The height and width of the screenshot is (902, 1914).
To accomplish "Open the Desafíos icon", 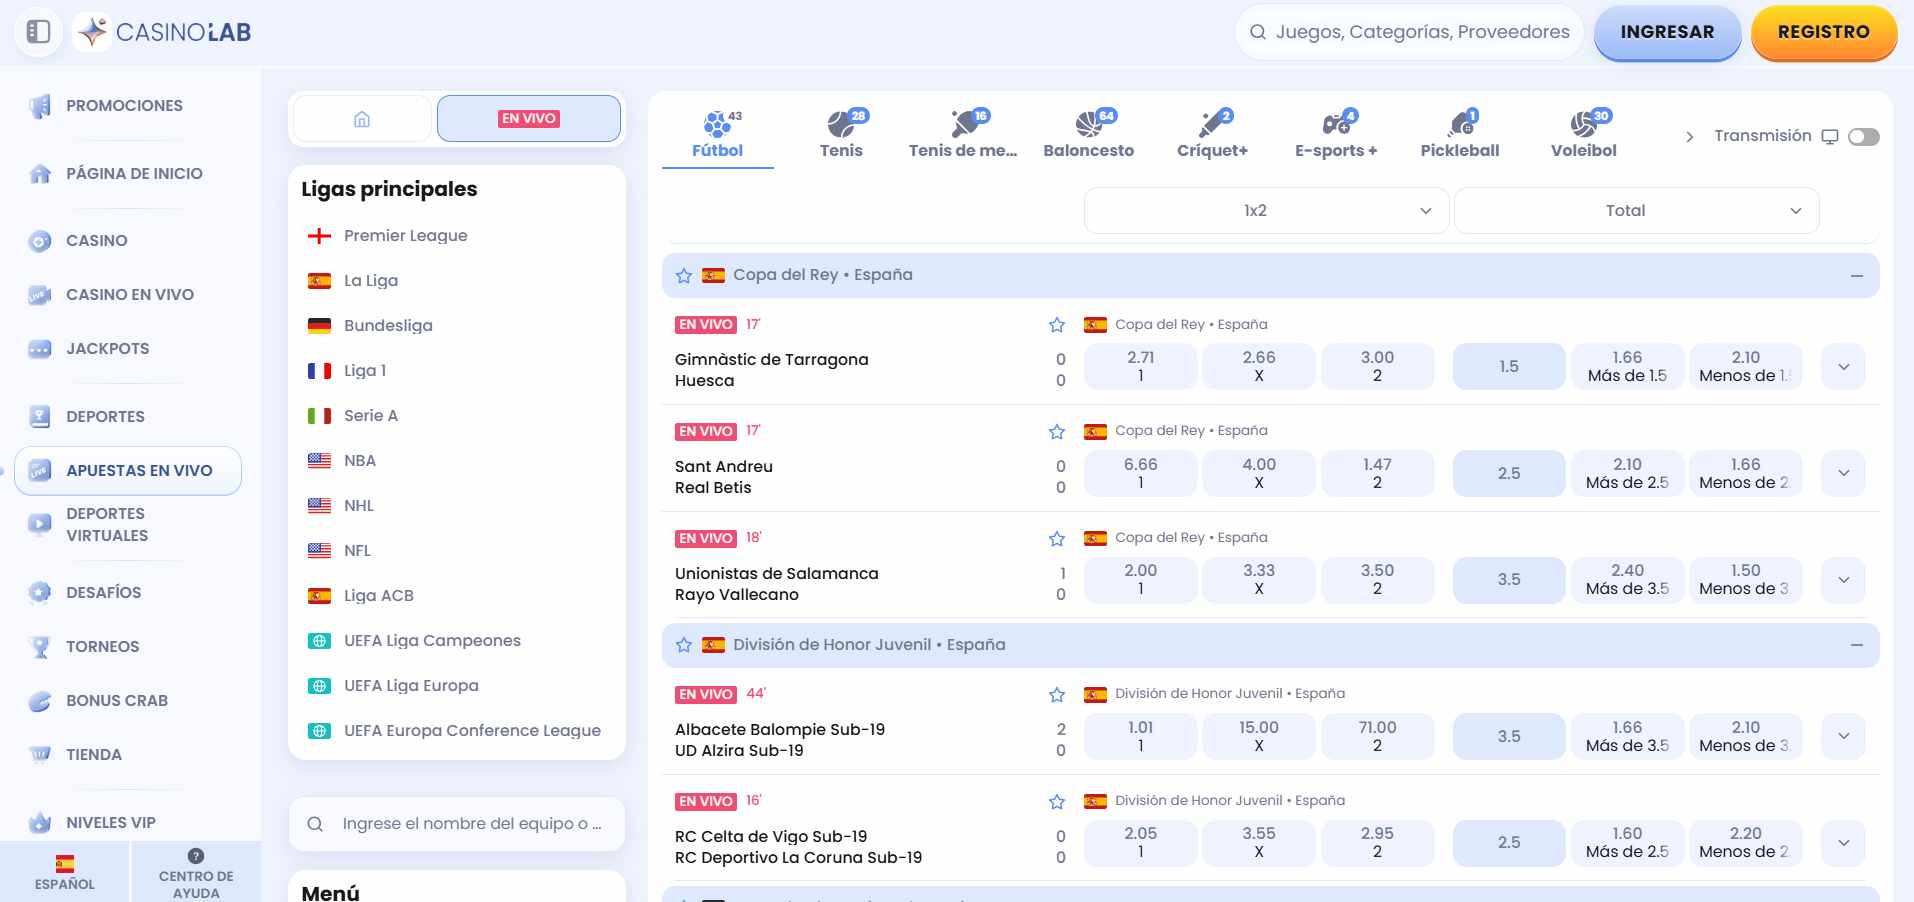I will click(x=40, y=593).
